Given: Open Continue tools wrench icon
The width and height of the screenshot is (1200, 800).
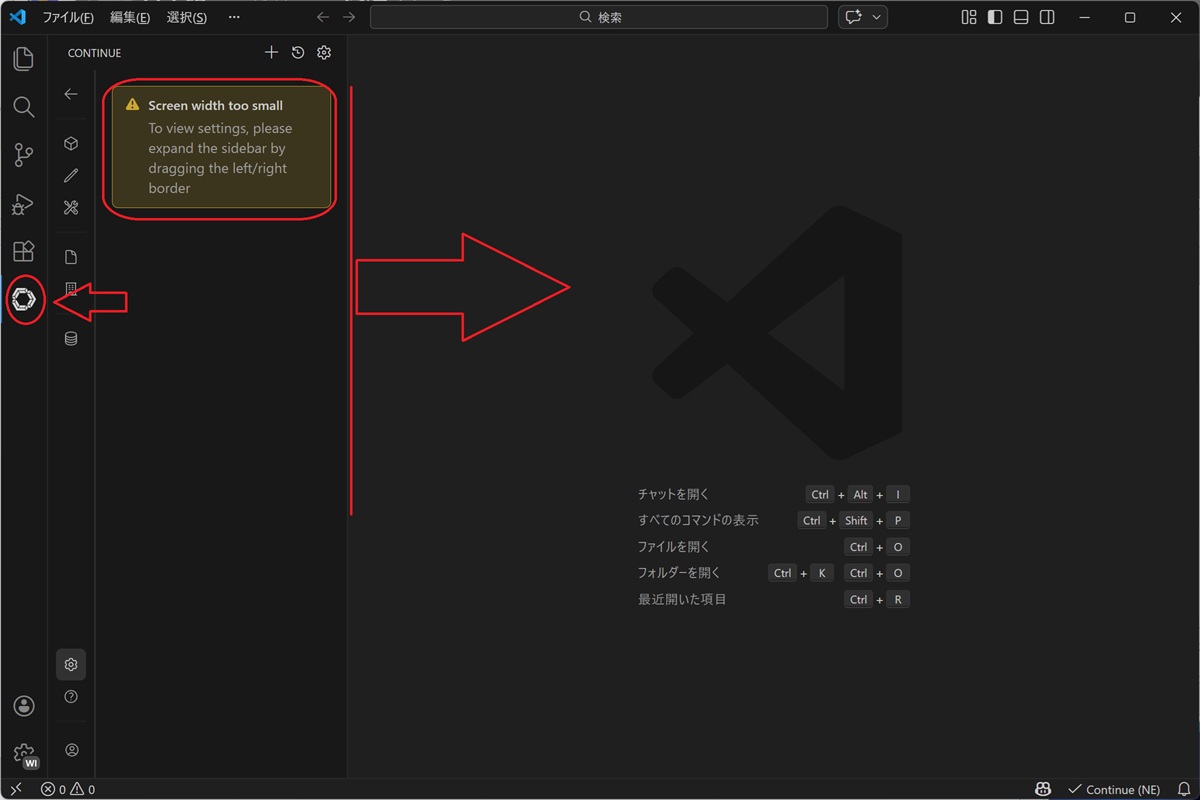Looking at the screenshot, I should [x=71, y=208].
